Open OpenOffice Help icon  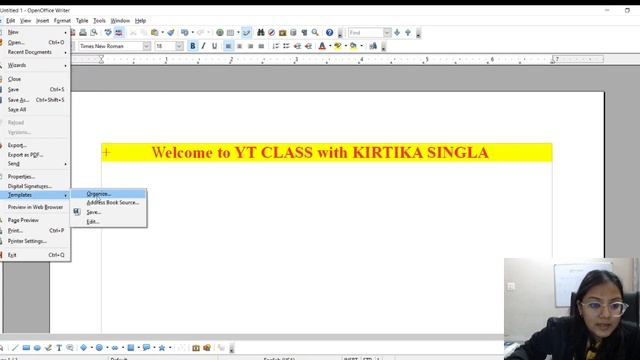pyautogui.click(x=329, y=33)
